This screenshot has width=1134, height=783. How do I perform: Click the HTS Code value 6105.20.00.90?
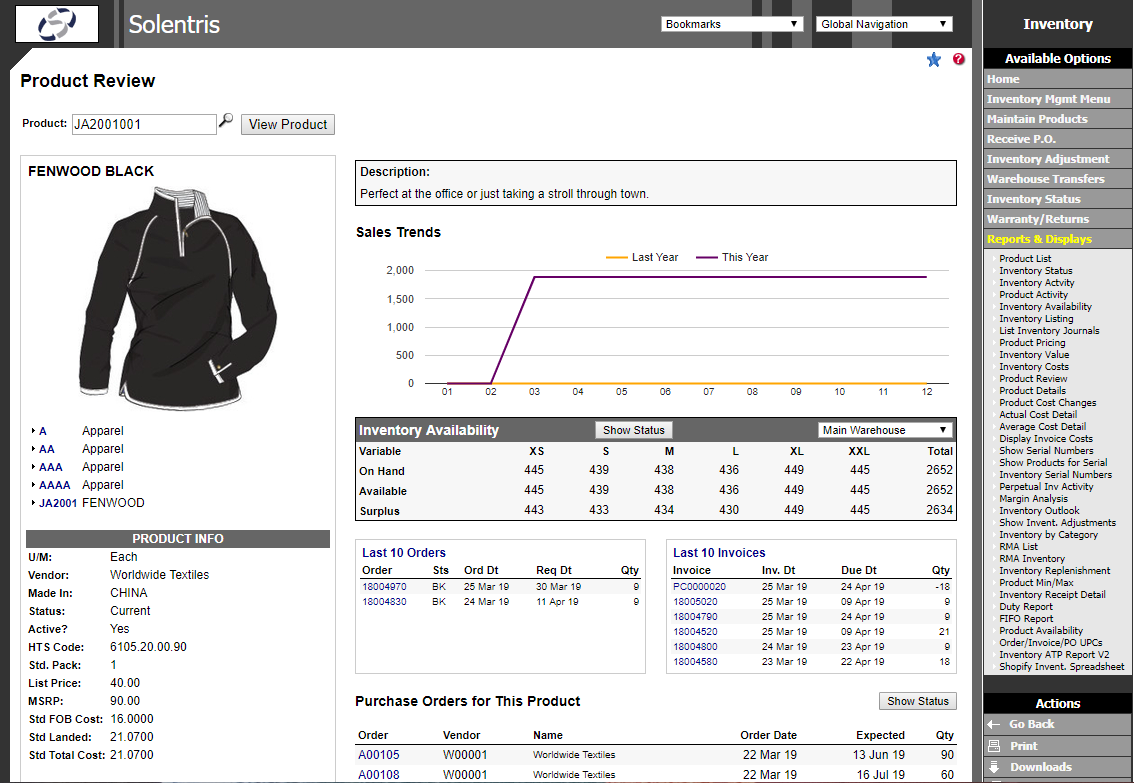[148, 647]
